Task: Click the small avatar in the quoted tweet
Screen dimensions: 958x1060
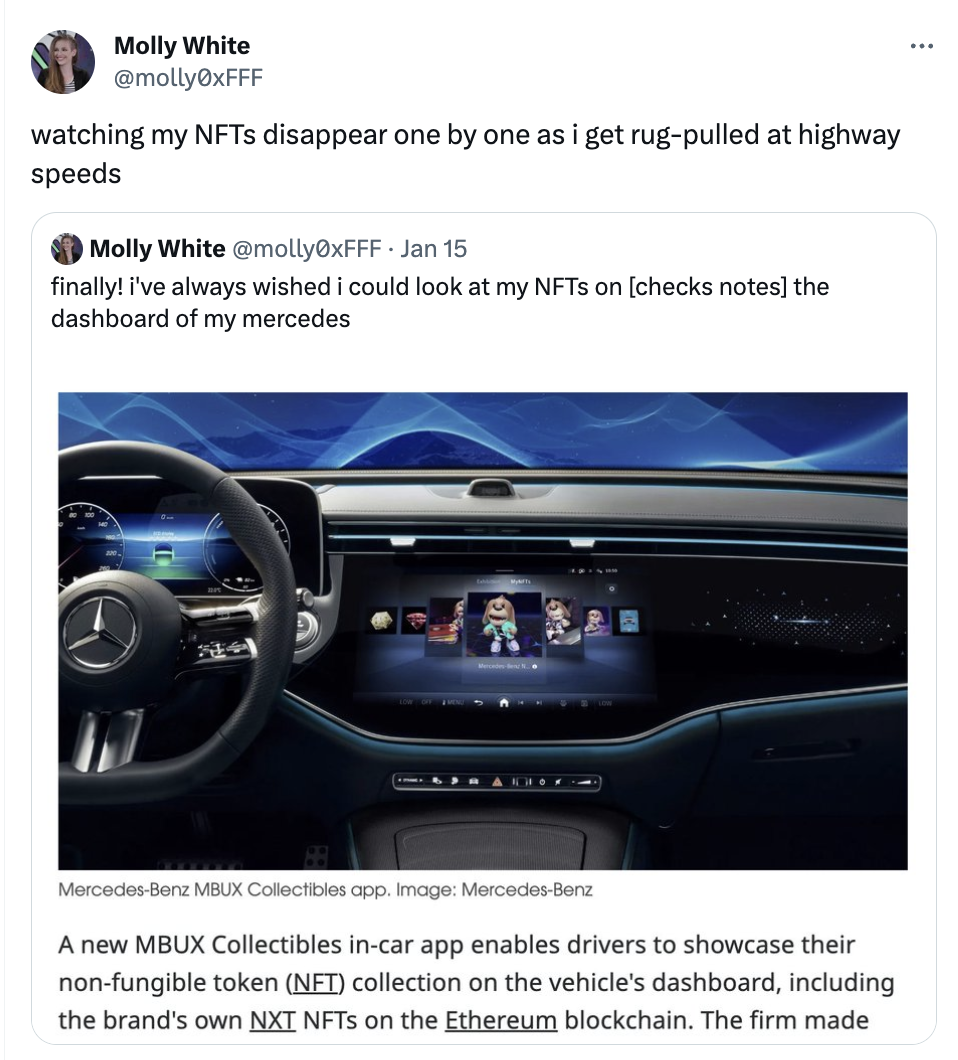Action: click(x=66, y=249)
